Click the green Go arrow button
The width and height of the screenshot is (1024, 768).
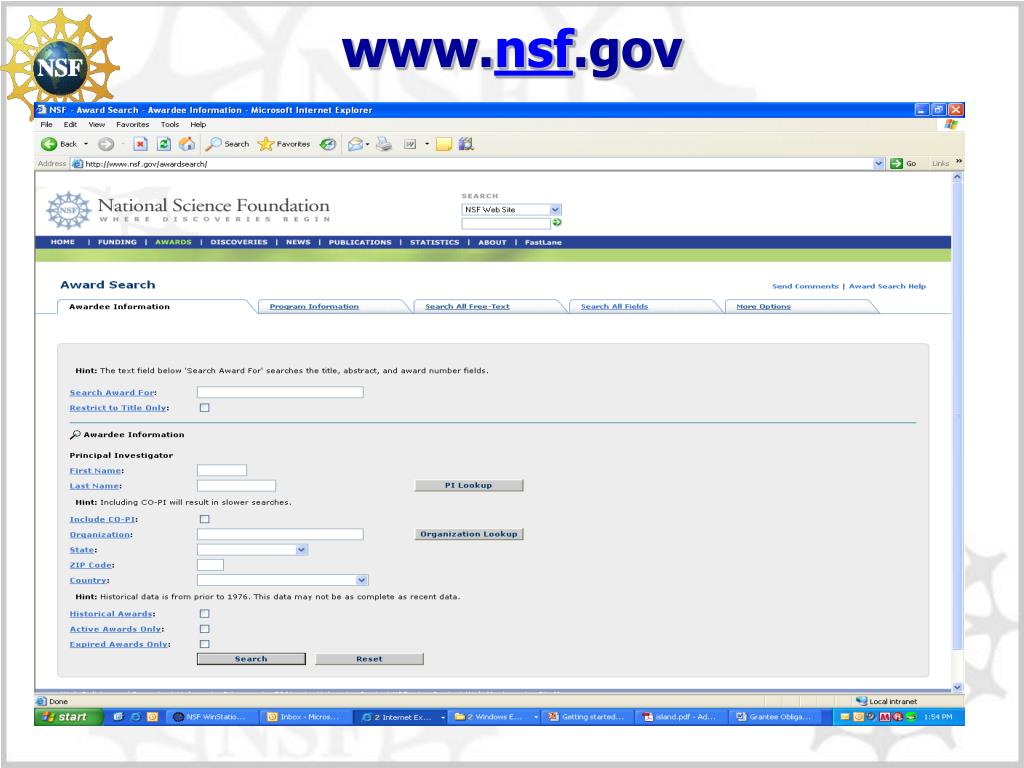point(896,163)
